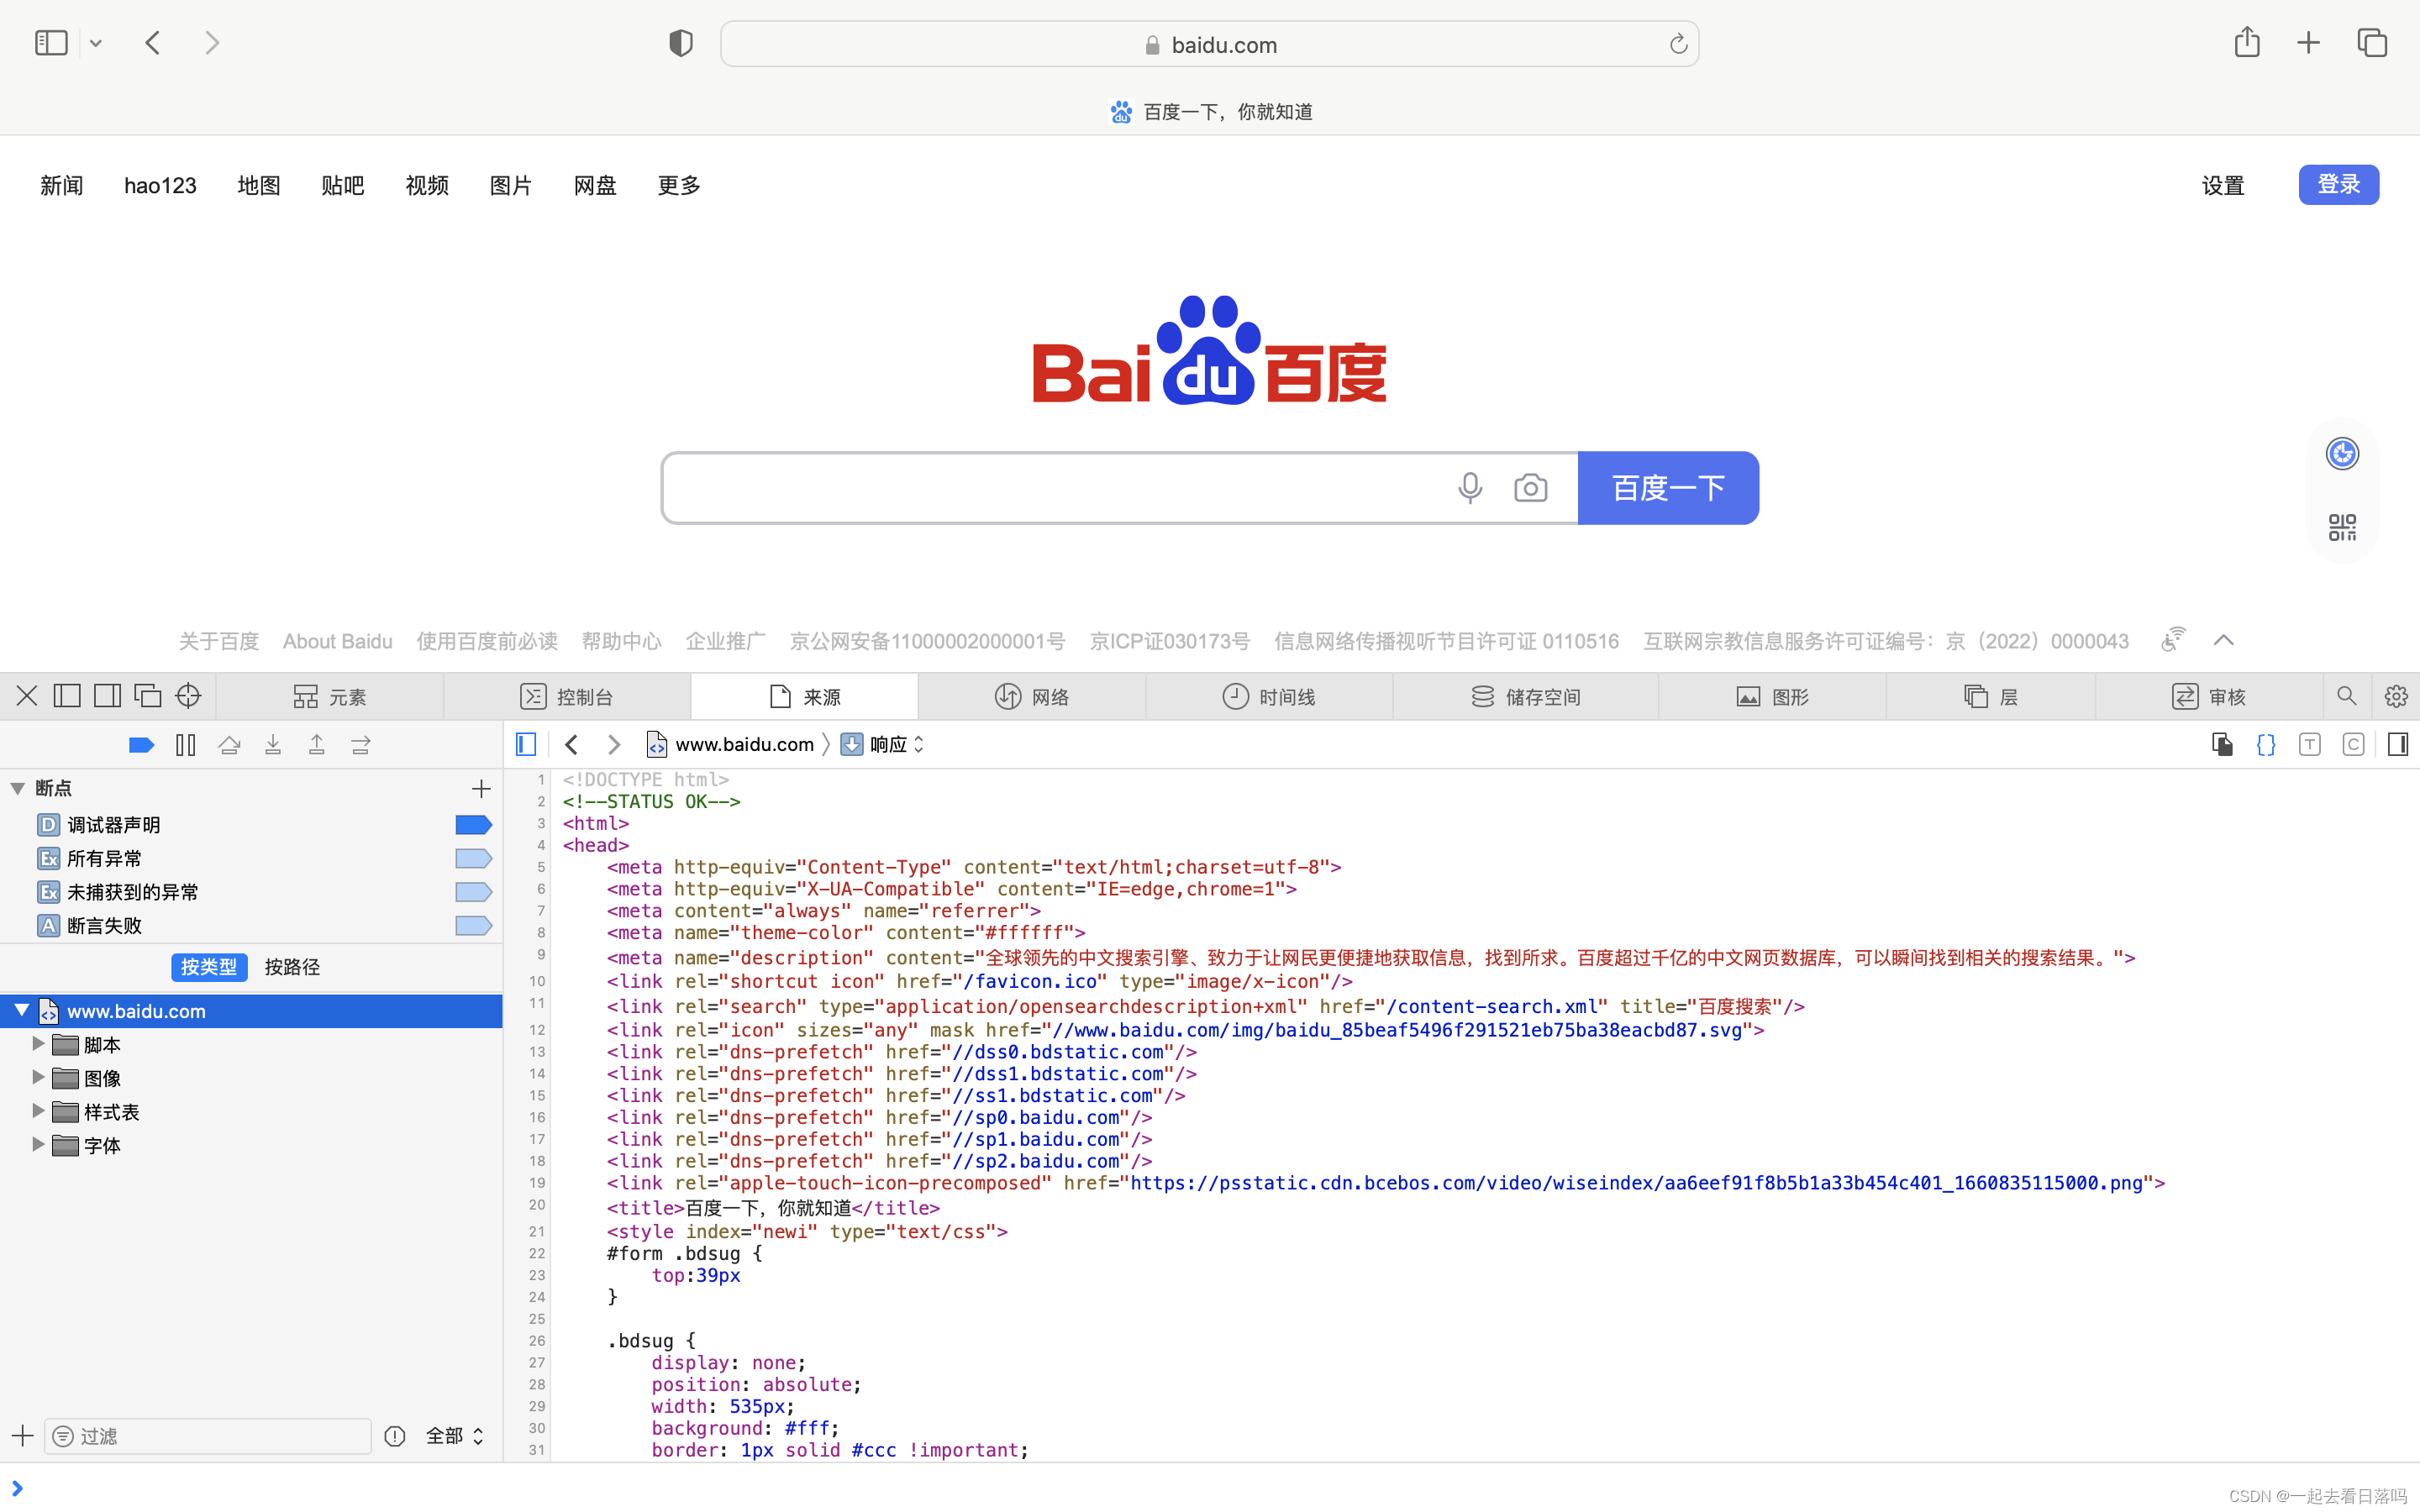
Task: Click the 百度一下 search button
Action: click(x=1668, y=488)
